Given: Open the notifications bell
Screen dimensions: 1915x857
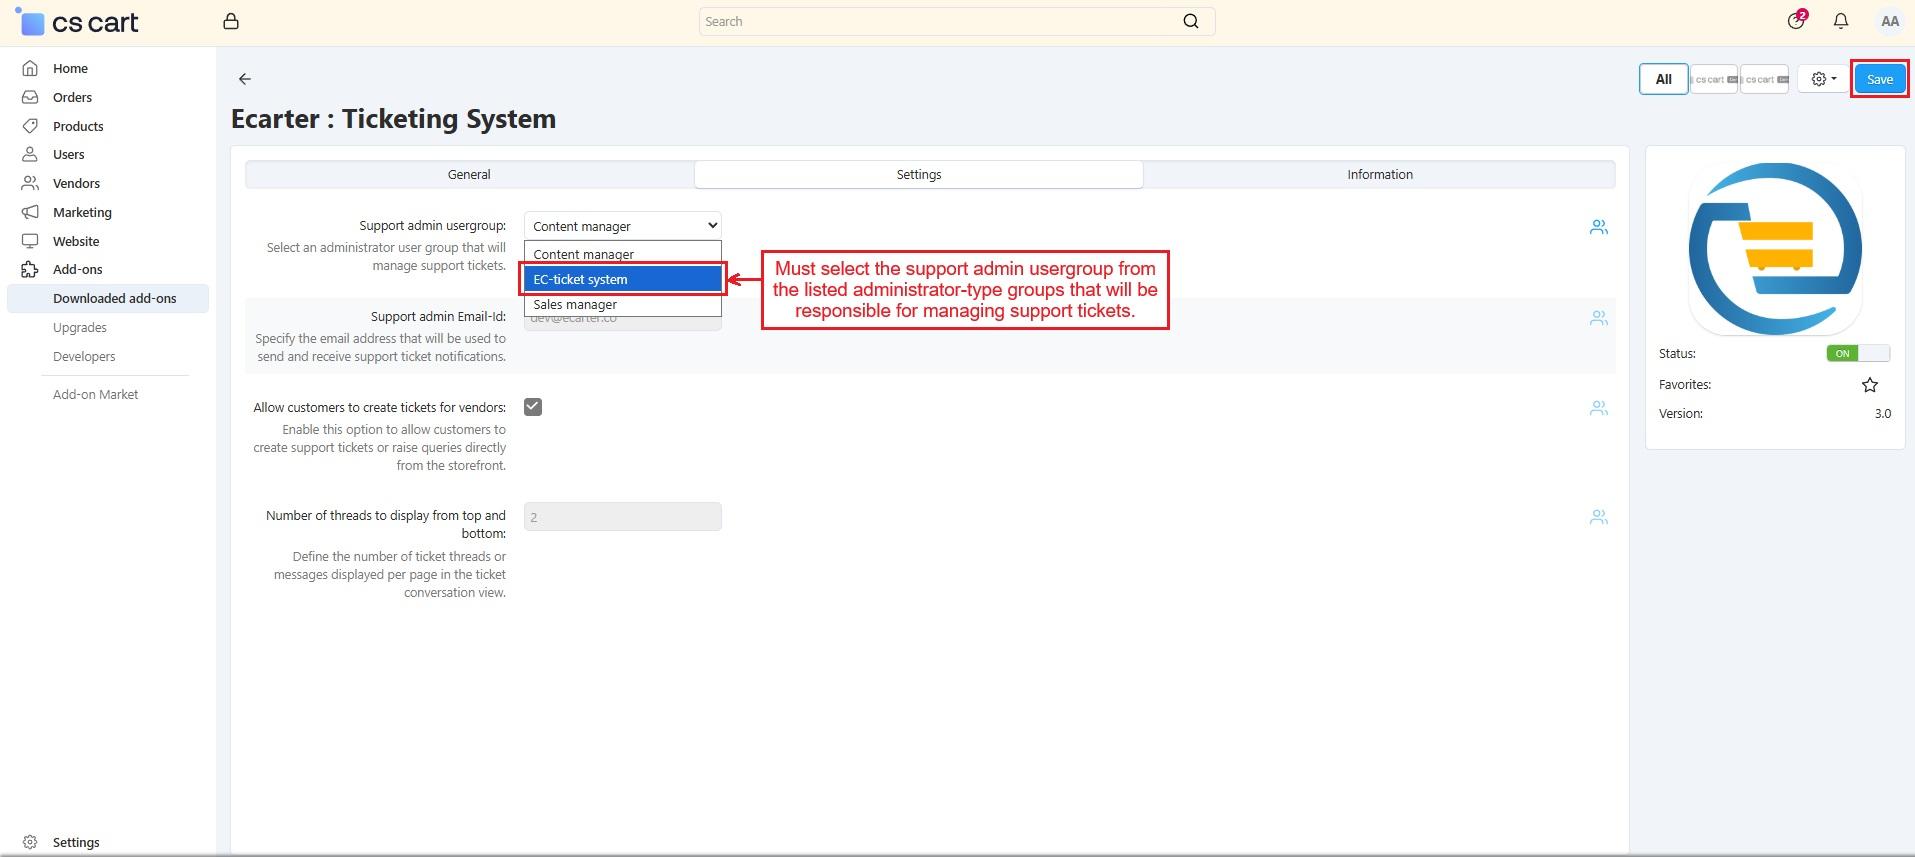Looking at the screenshot, I should pos(1840,21).
